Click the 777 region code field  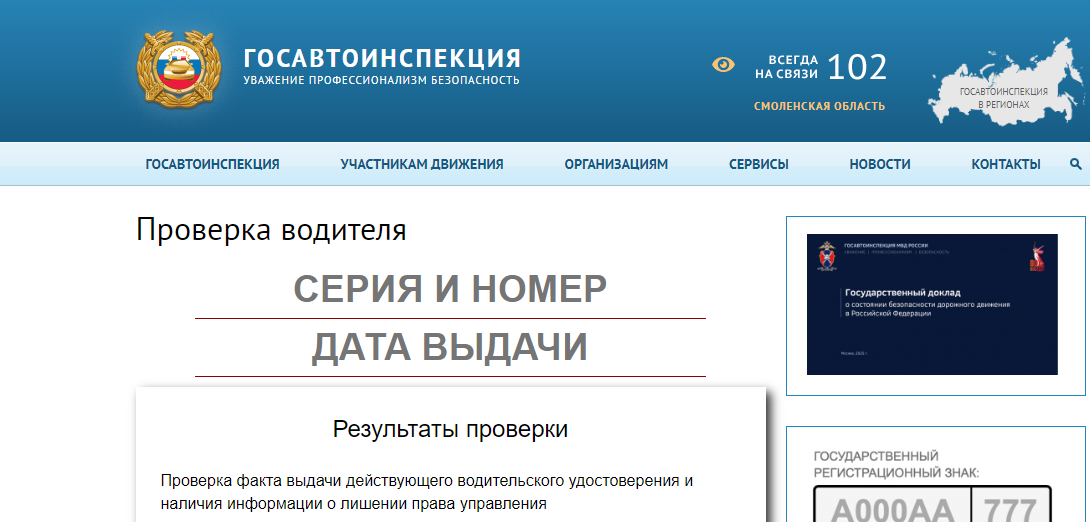(1011, 507)
